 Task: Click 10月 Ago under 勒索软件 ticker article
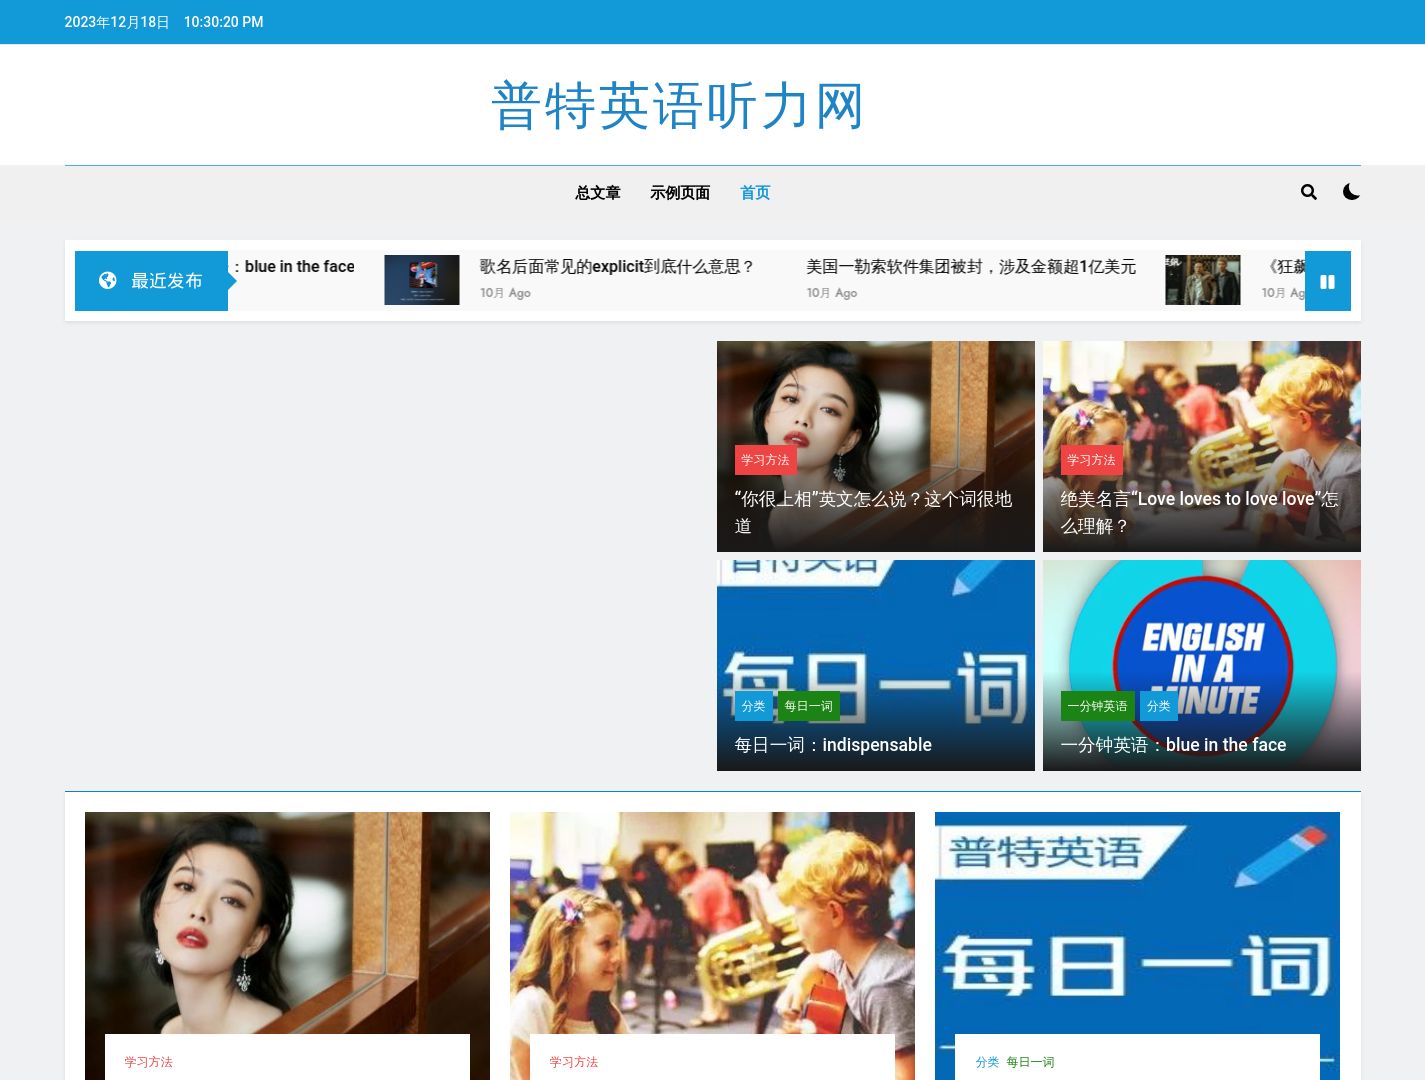832,293
